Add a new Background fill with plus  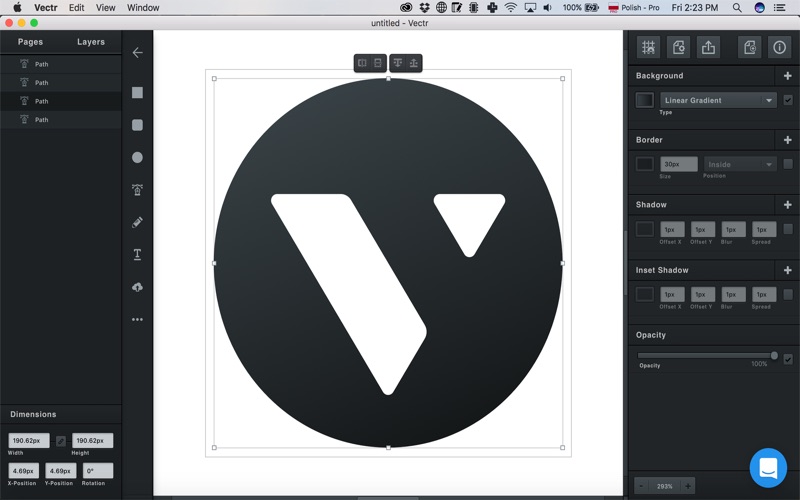[x=787, y=76]
